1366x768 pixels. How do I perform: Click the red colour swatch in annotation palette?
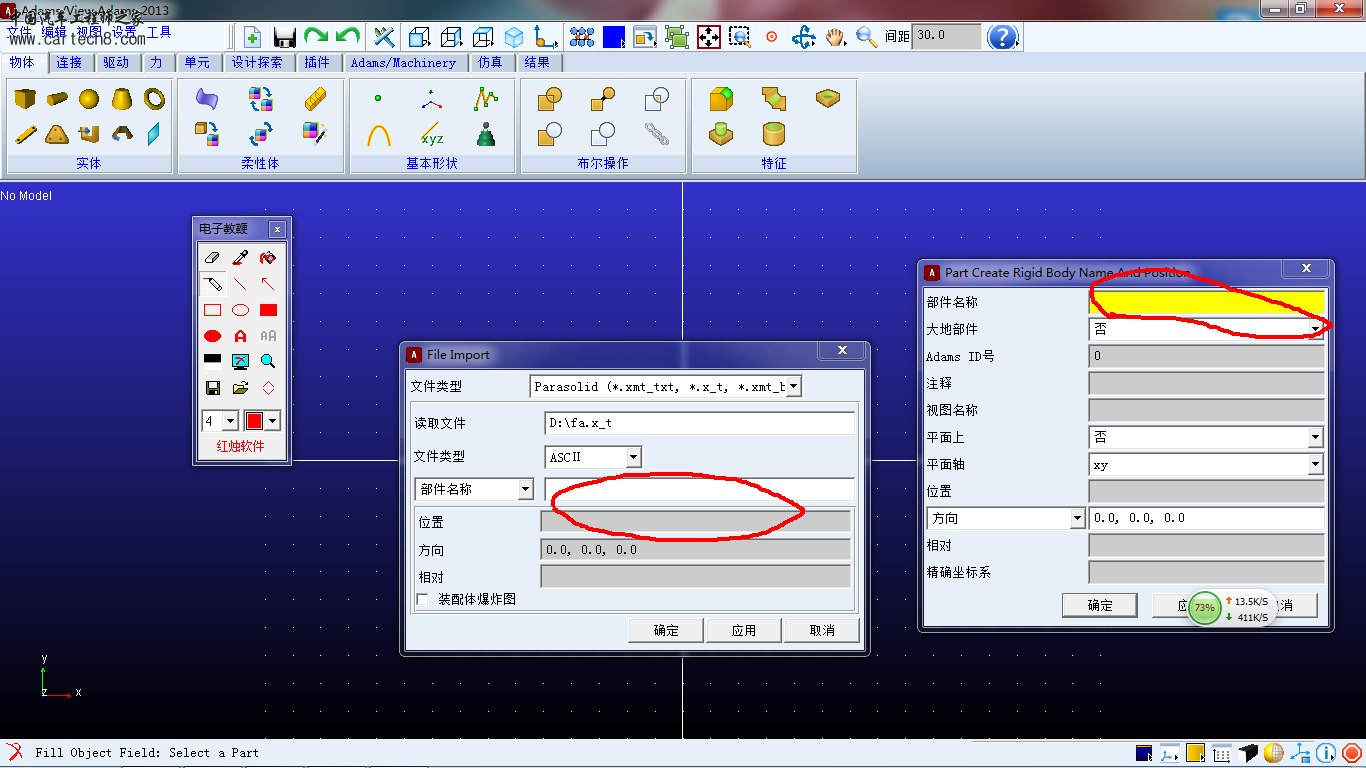(x=254, y=421)
